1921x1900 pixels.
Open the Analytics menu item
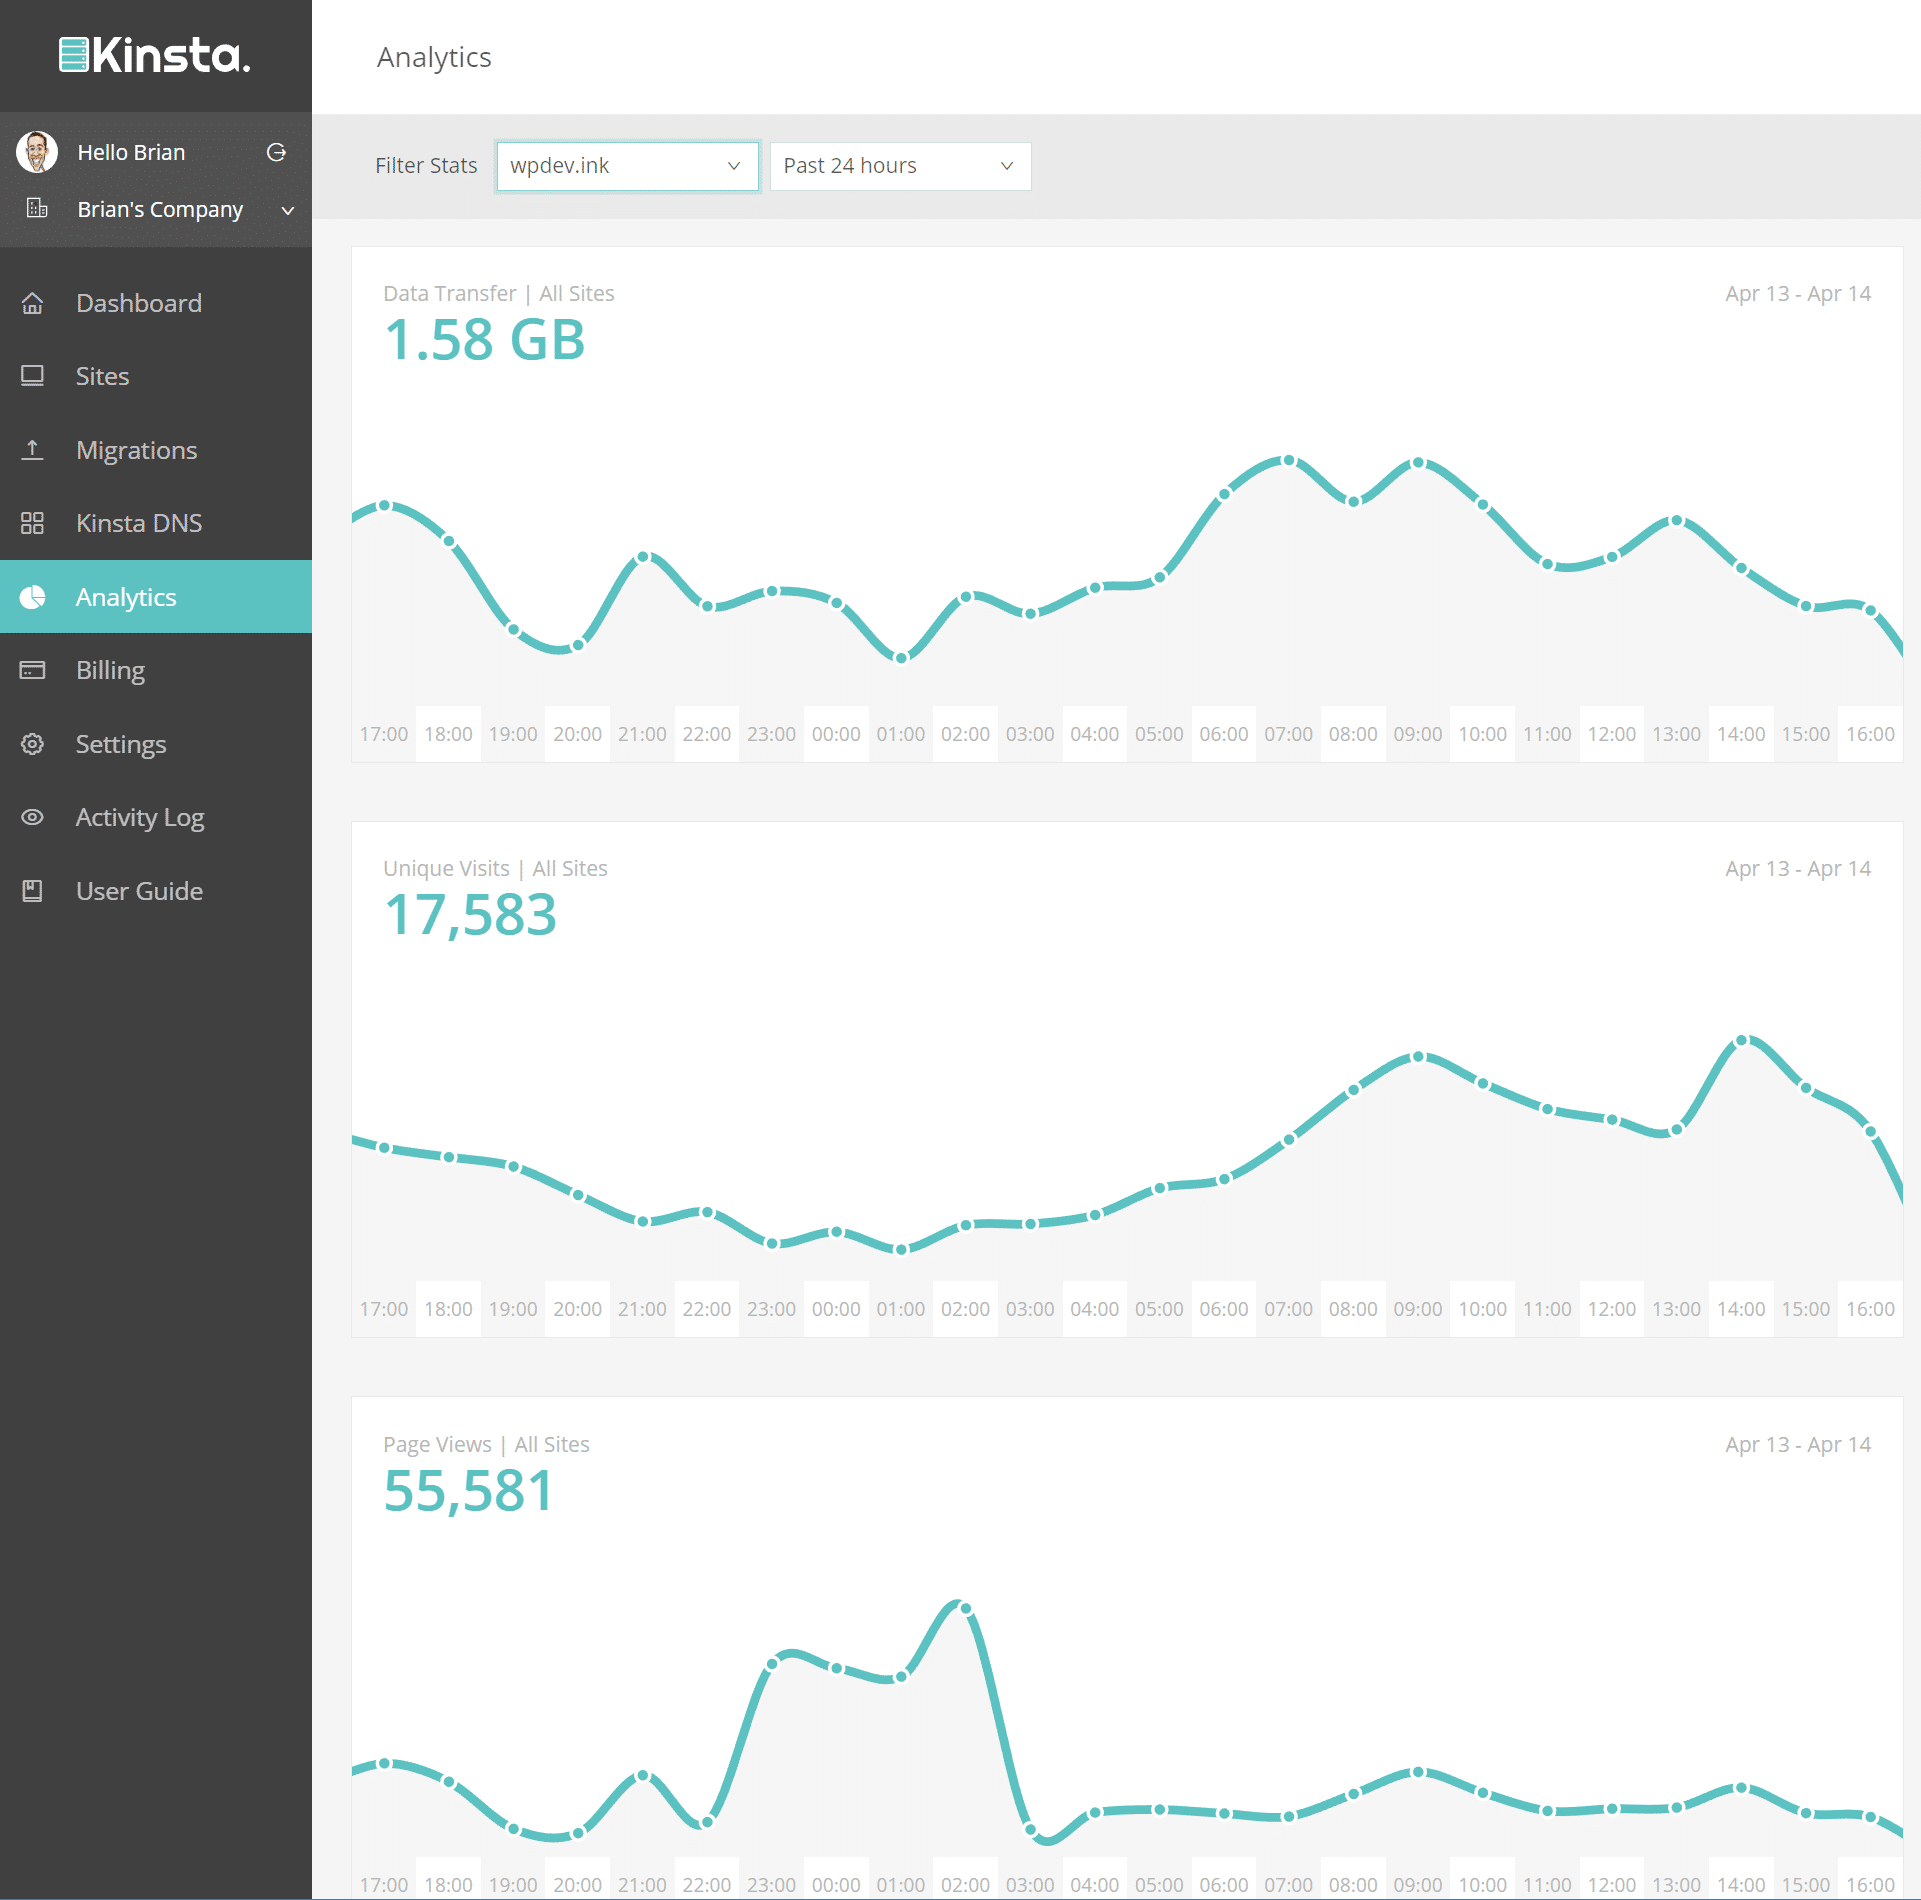(x=126, y=597)
